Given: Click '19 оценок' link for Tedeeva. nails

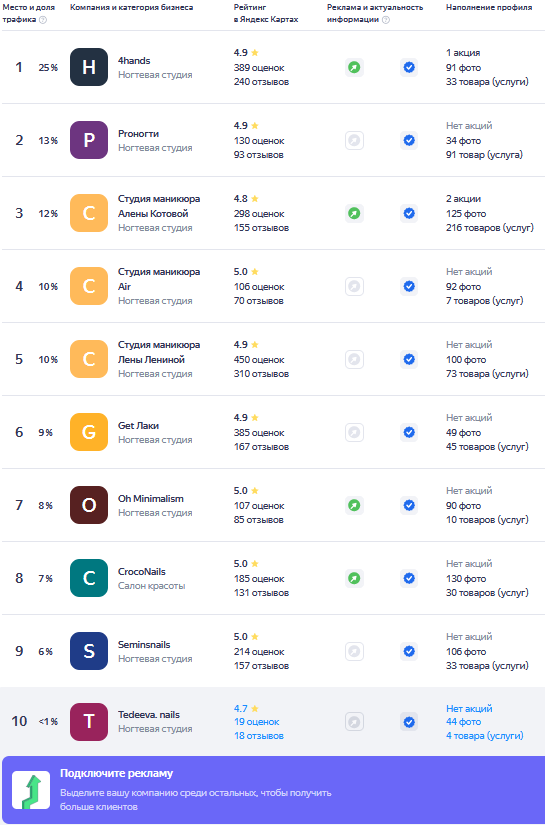Looking at the screenshot, I should click(257, 722).
